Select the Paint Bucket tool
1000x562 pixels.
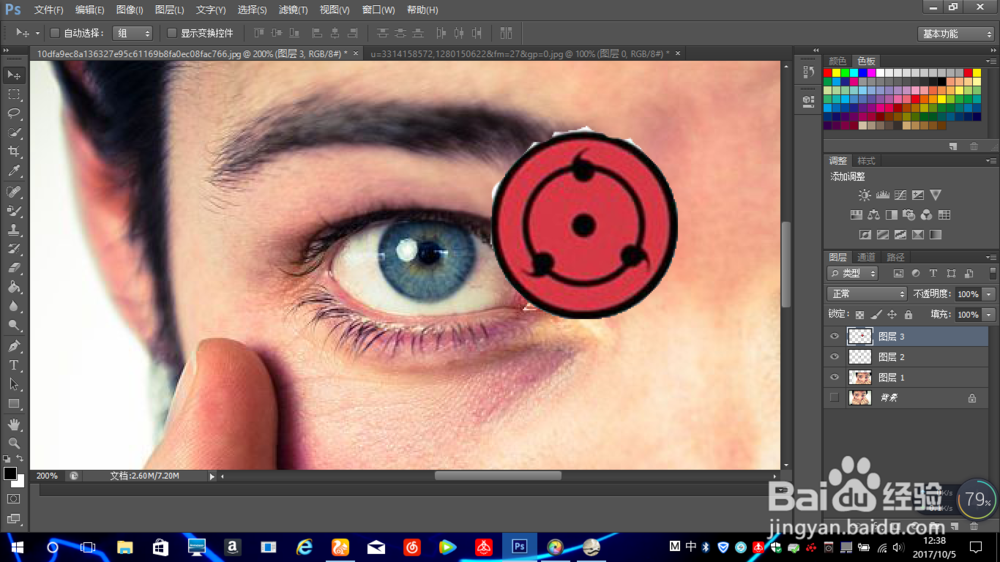(14, 287)
